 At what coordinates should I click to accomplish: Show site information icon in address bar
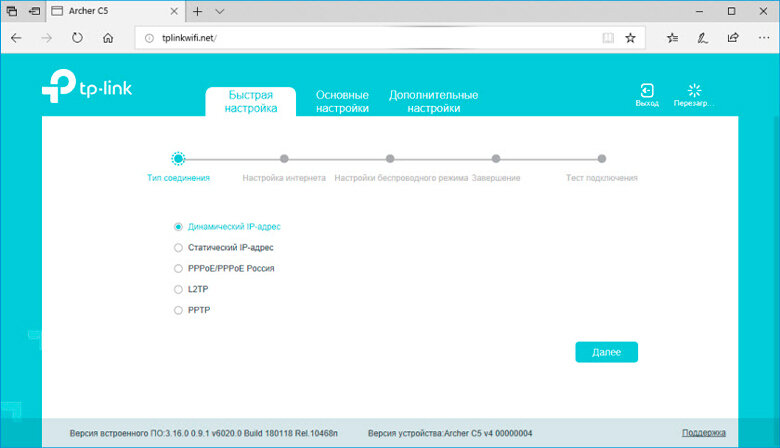click(x=149, y=38)
